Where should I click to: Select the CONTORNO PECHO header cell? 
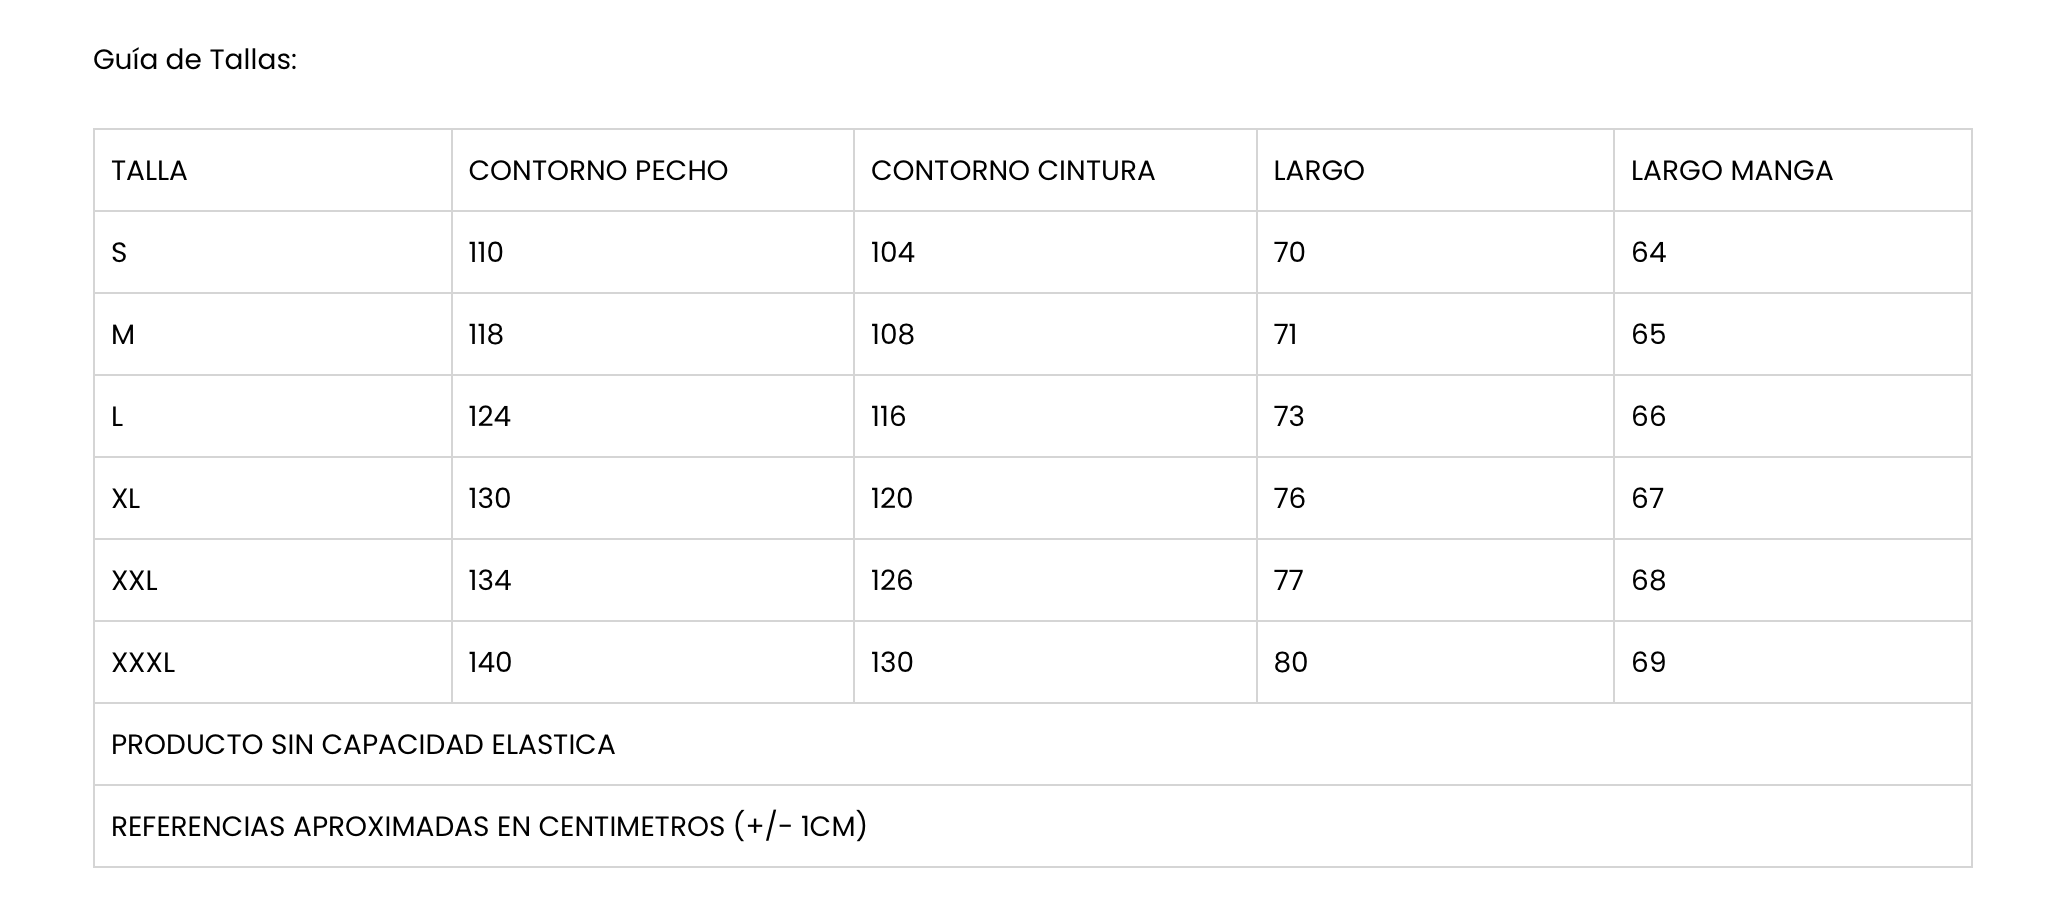(598, 171)
